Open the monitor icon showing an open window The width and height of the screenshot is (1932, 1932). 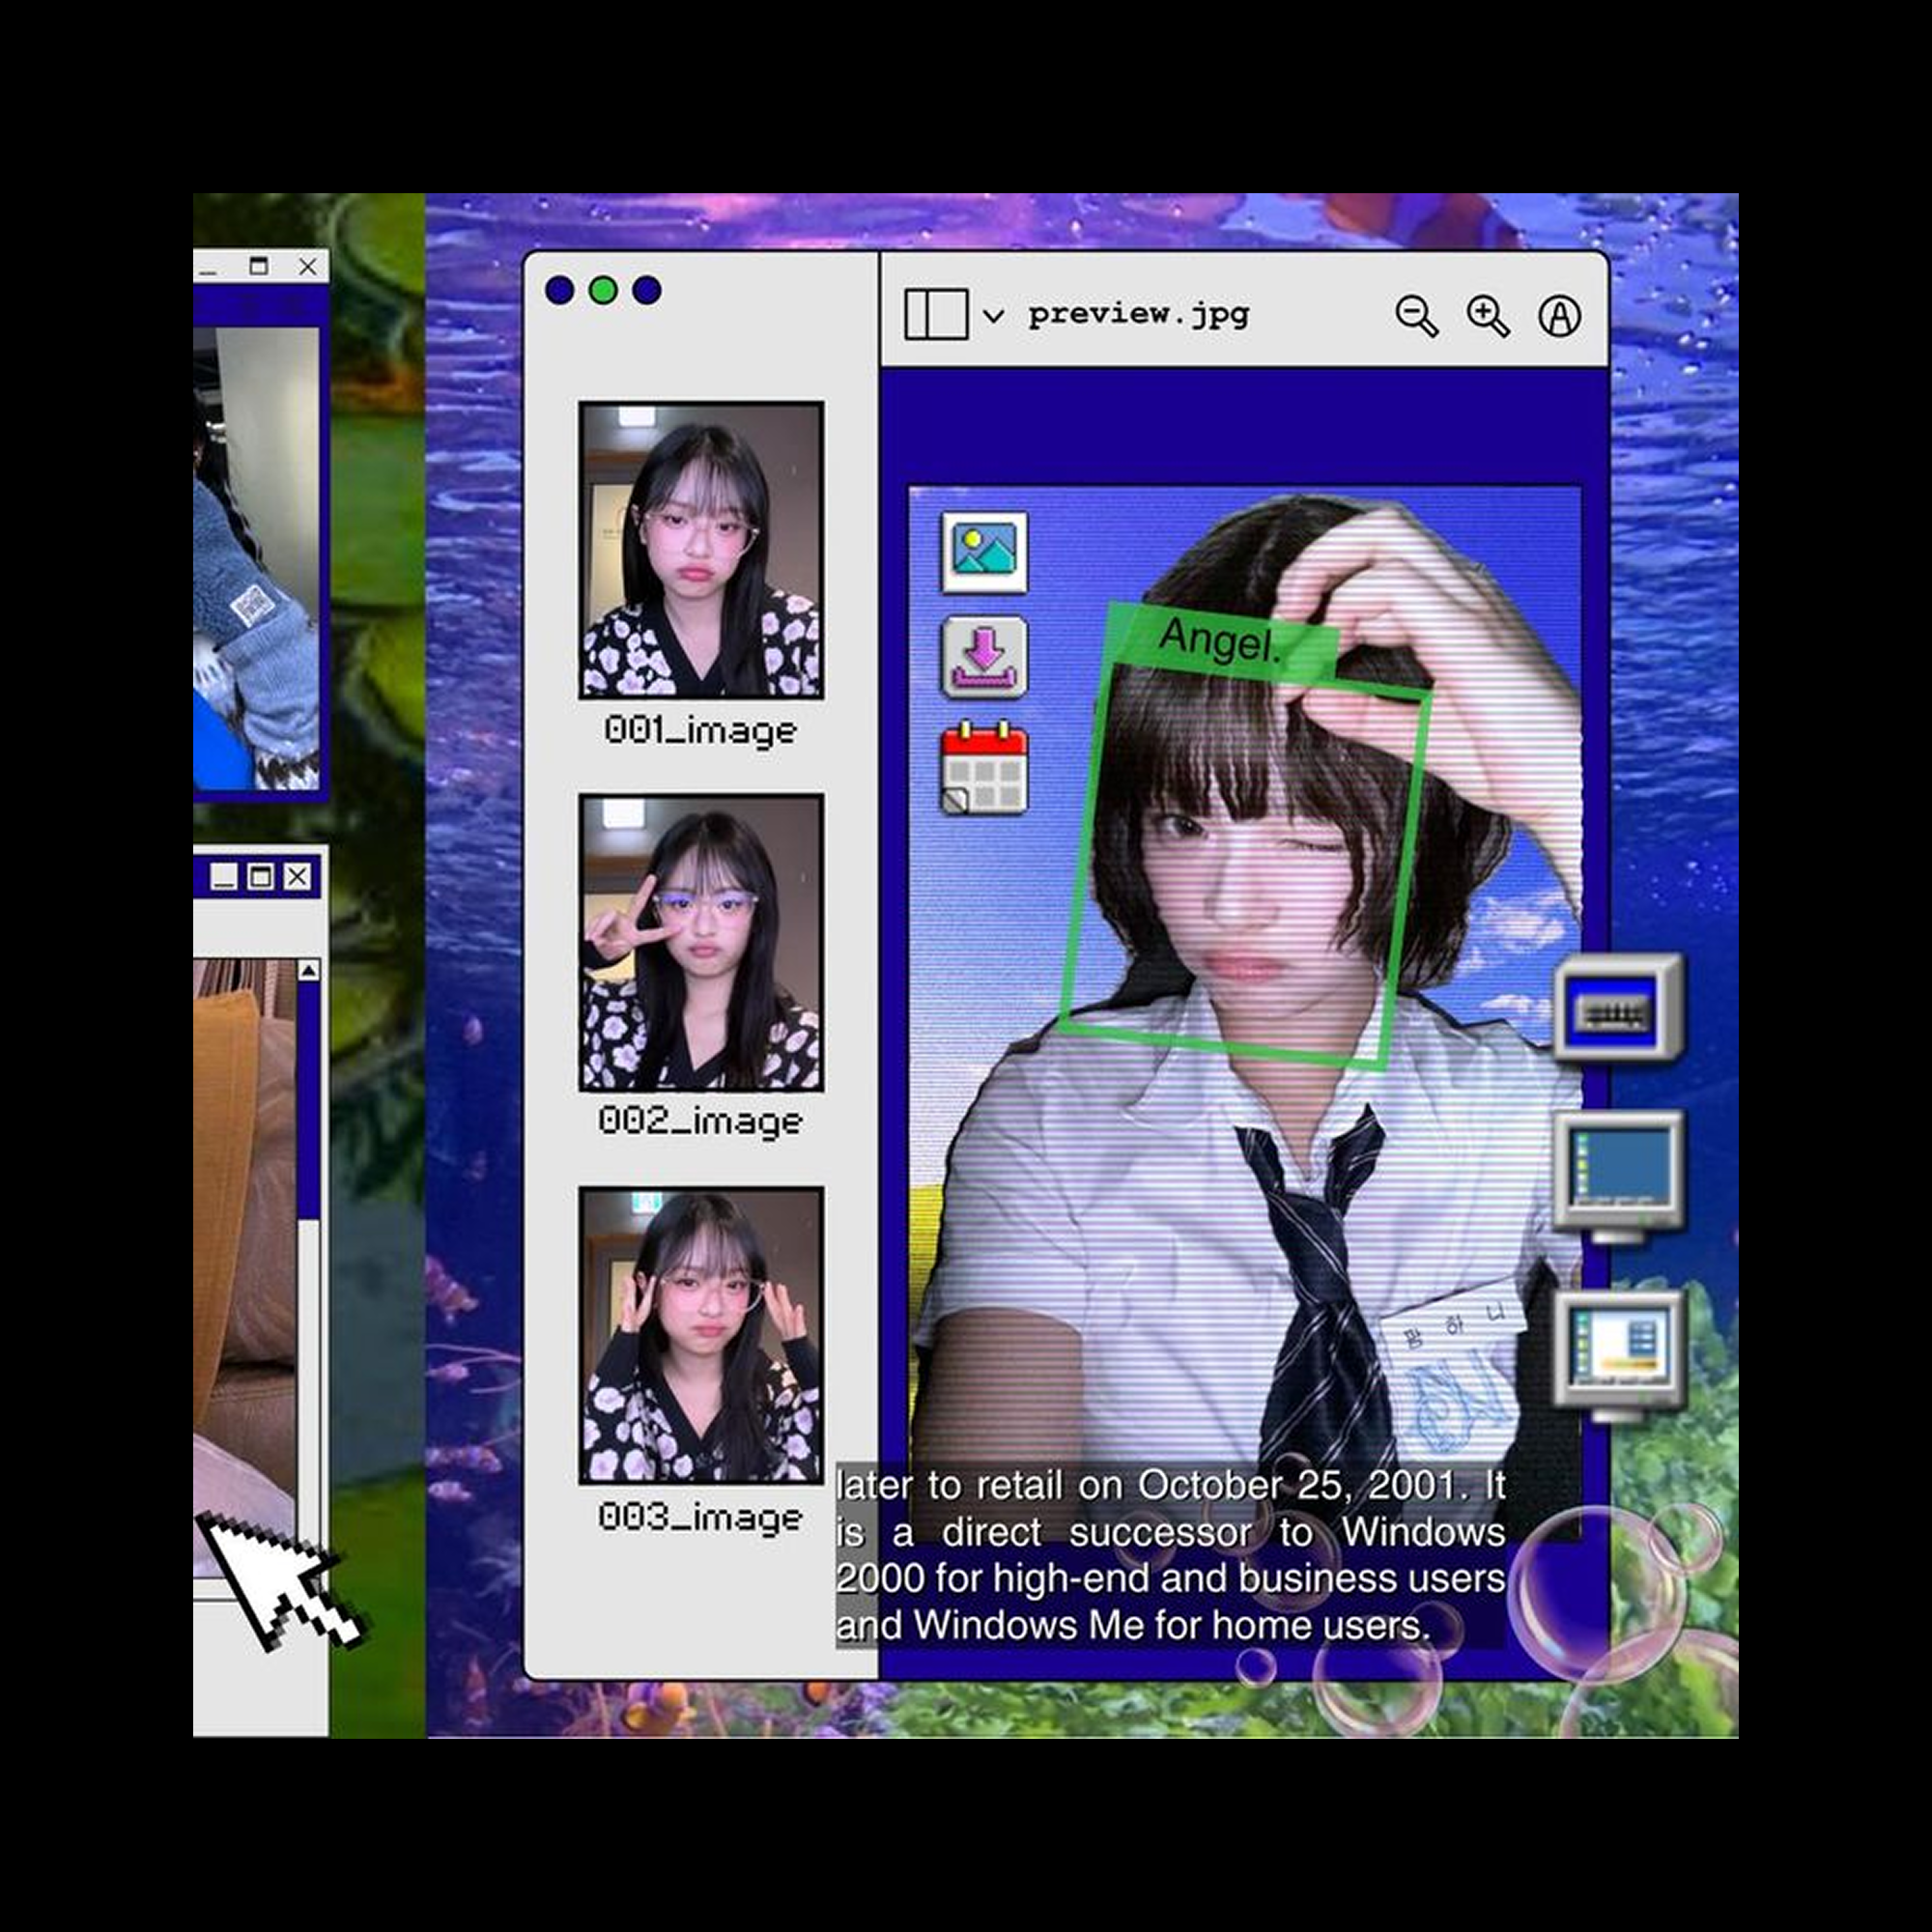(1620, 1355)
